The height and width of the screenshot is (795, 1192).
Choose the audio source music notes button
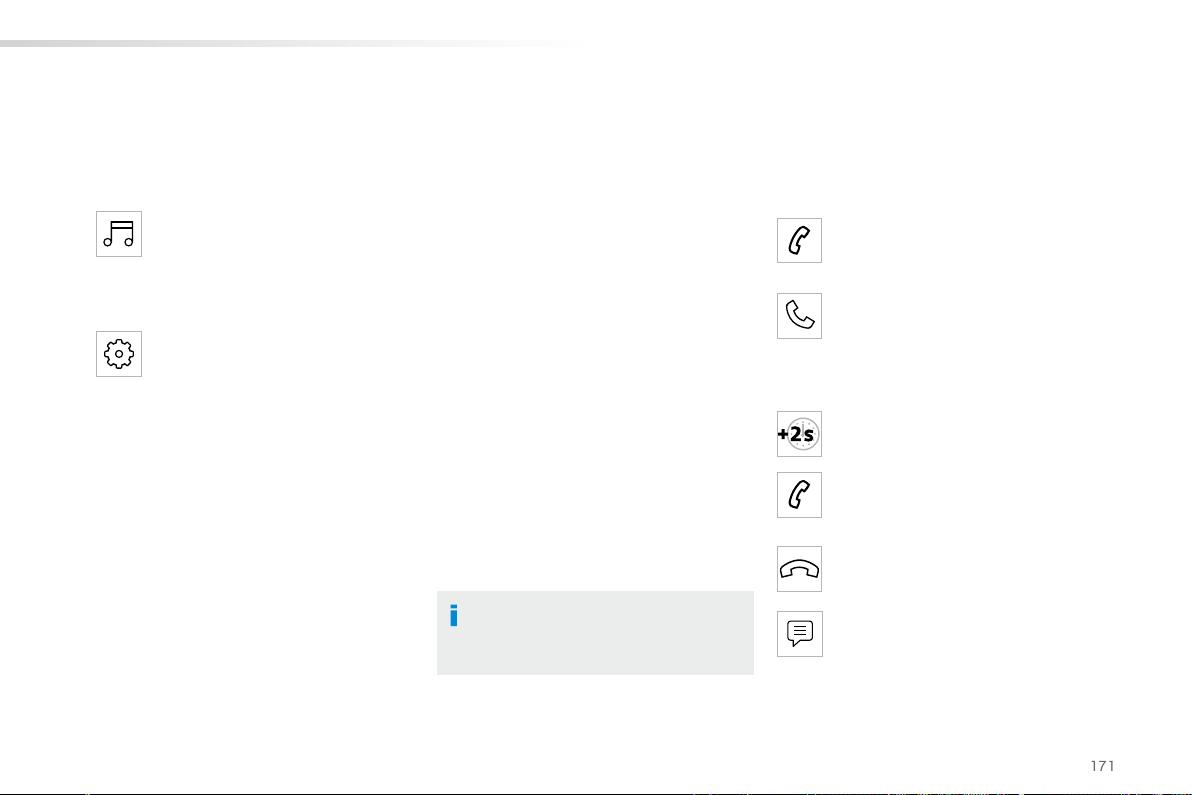[119, 234]
